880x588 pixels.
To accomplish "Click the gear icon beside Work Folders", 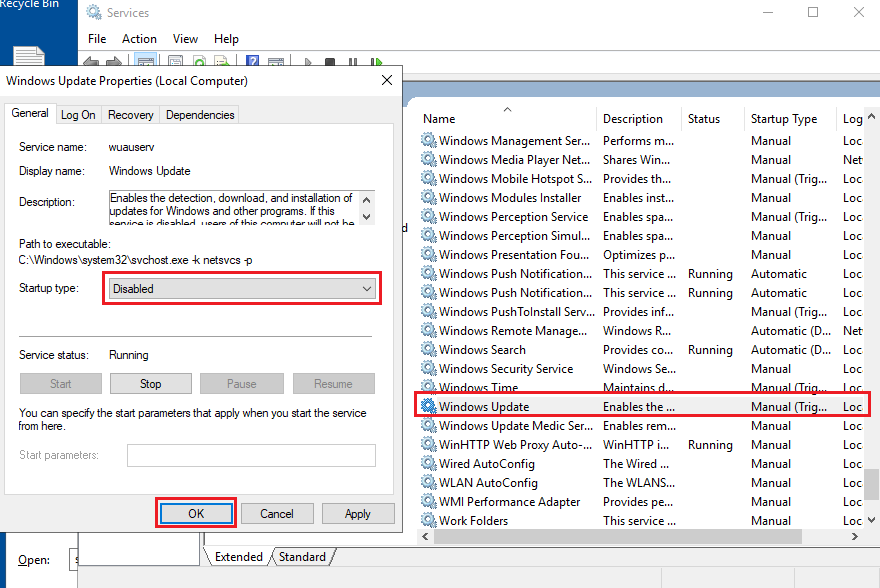I will [429, 520].
